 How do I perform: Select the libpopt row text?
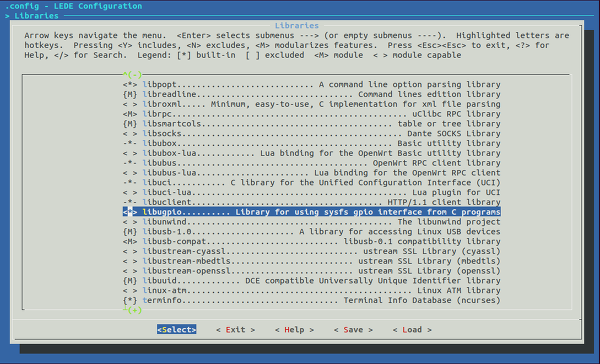321,85
